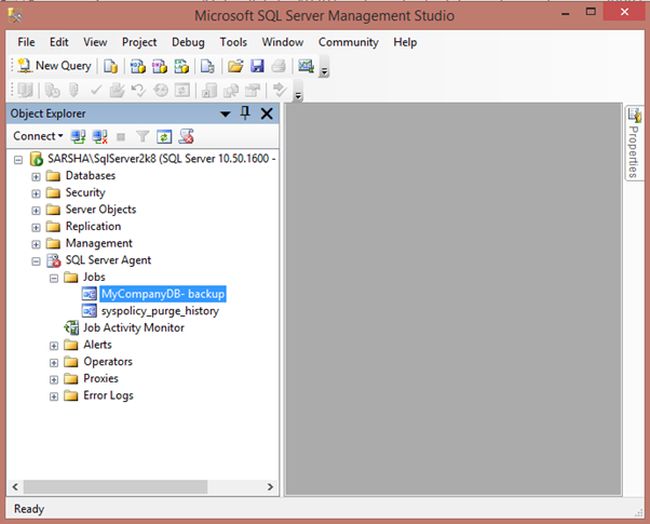650x524 pixels.
Task: Expand the Security folder
Action: tap(36, 194)
